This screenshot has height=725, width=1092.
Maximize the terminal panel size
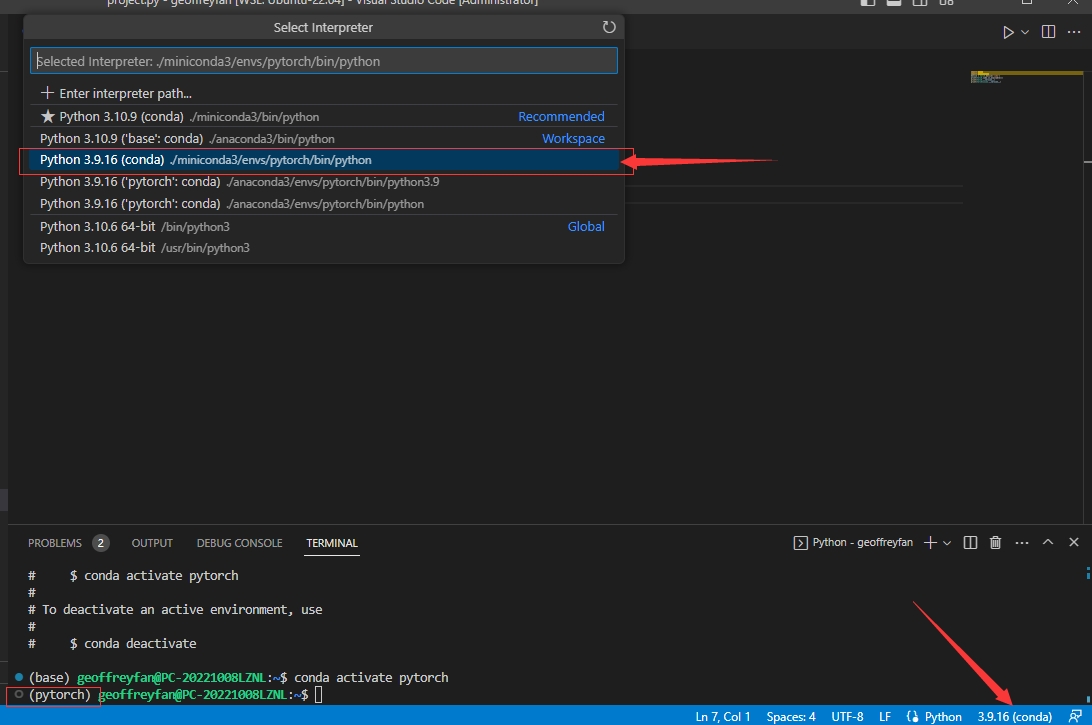(1048, 543)
